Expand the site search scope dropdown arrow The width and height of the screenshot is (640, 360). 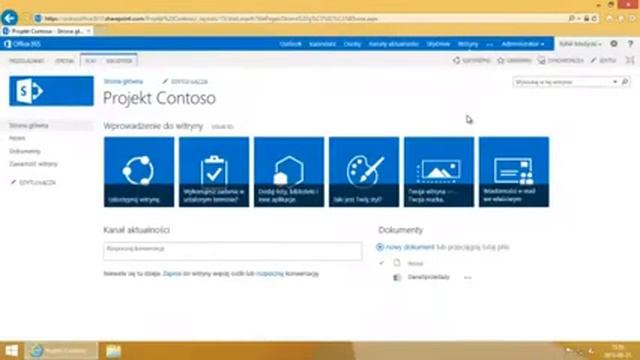click(x=615, y=82)
